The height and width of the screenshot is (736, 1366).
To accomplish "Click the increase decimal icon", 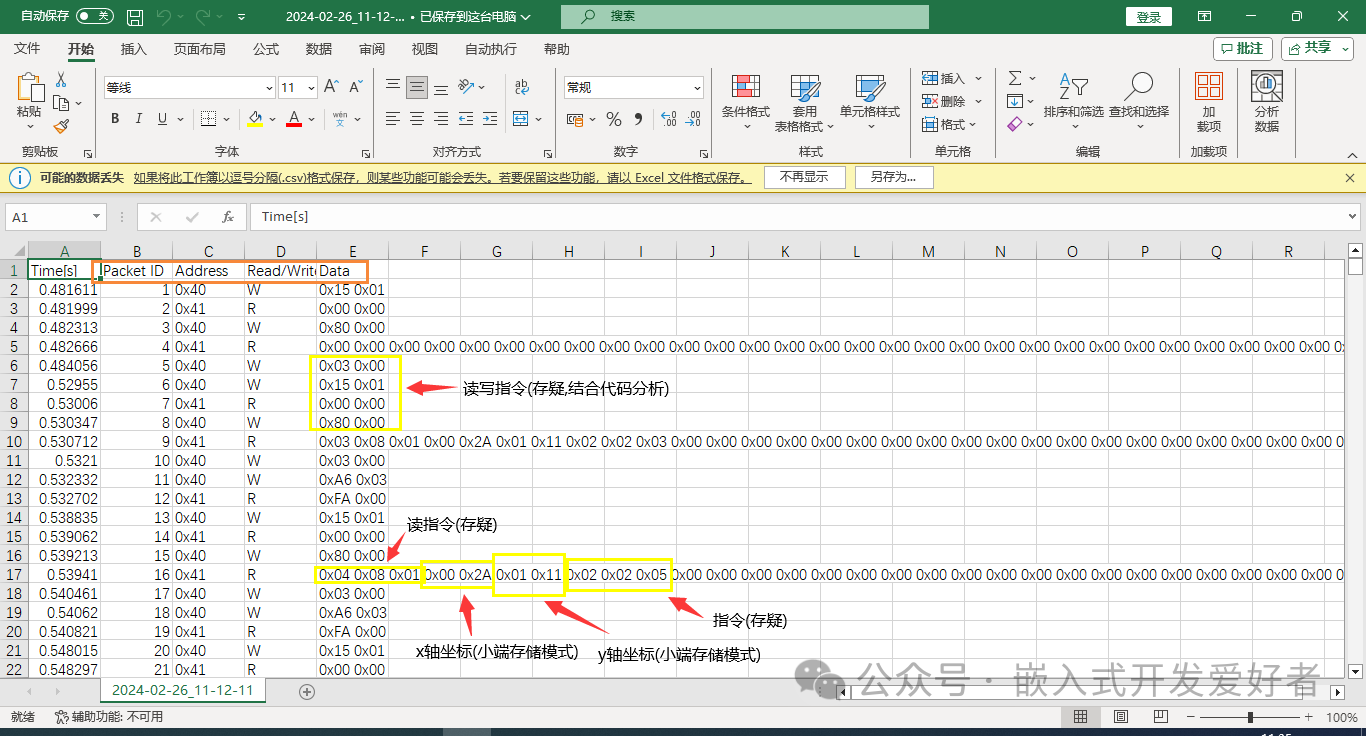I will (669, 119).
